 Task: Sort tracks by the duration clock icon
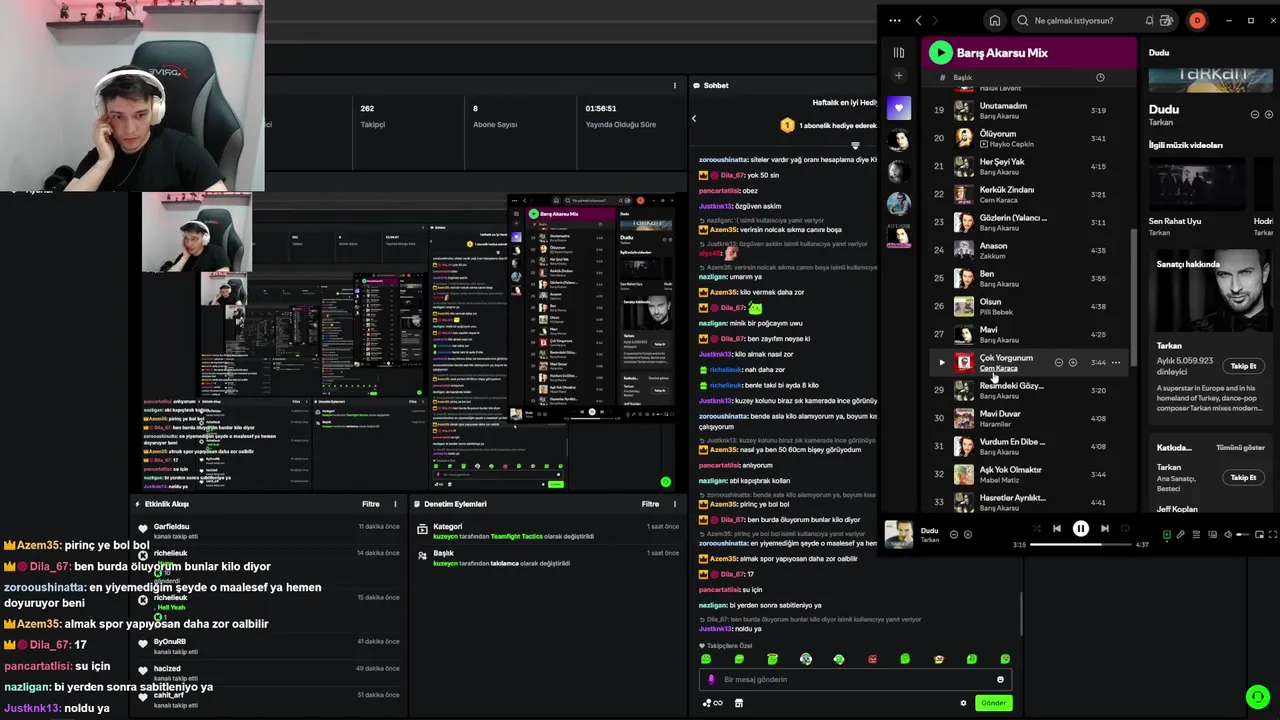point(1100,77)
